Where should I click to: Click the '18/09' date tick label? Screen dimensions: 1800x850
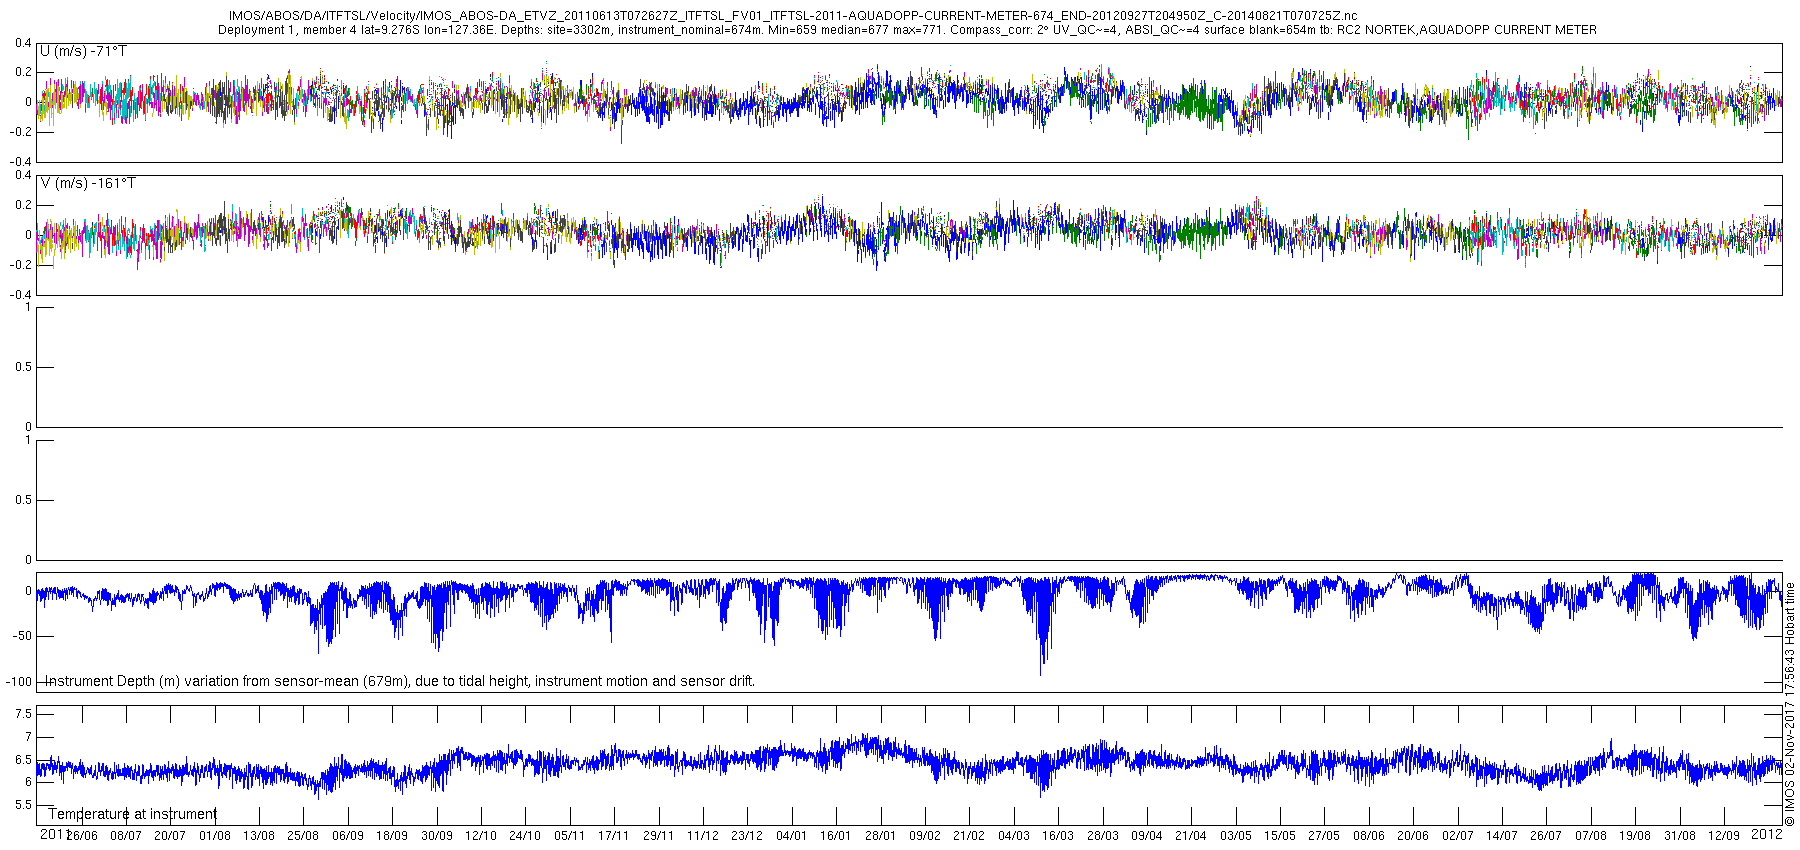(x=392, y=836)
